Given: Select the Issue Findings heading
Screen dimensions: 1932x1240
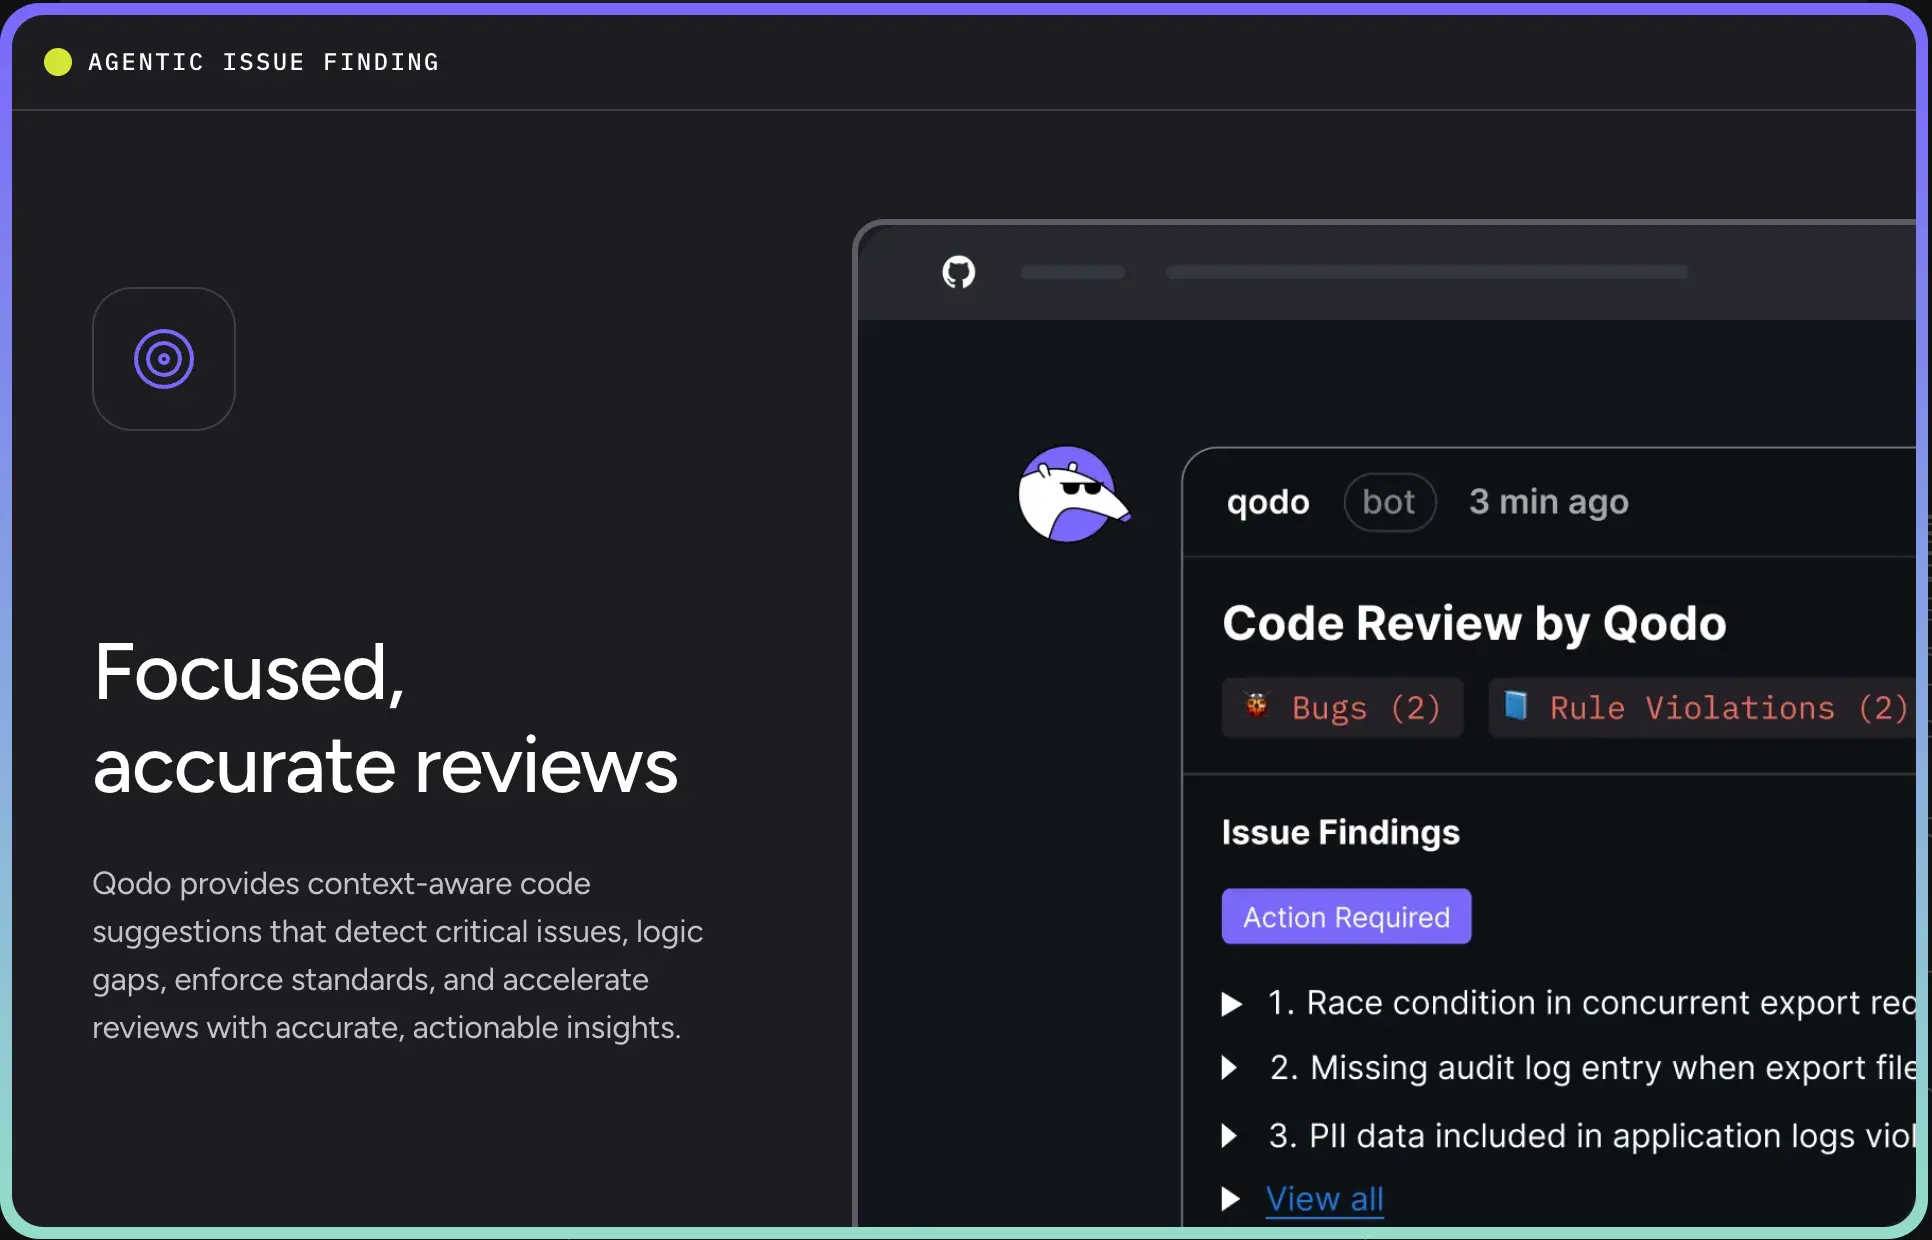Looking at the screenshot, I should pos(1340,833).
